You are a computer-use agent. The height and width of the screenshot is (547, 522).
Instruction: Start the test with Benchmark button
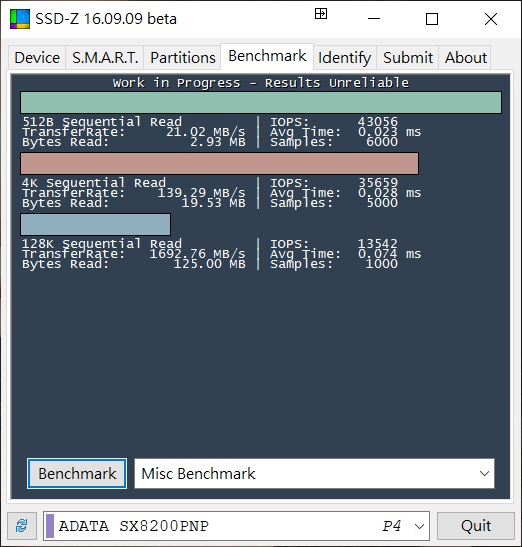click(77, 474)
